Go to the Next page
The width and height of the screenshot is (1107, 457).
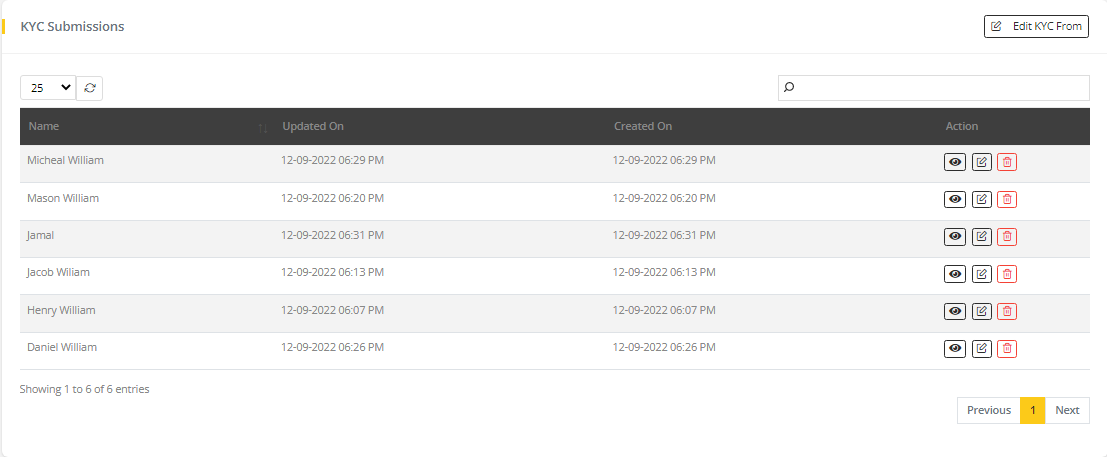[x=1067, y=410]
